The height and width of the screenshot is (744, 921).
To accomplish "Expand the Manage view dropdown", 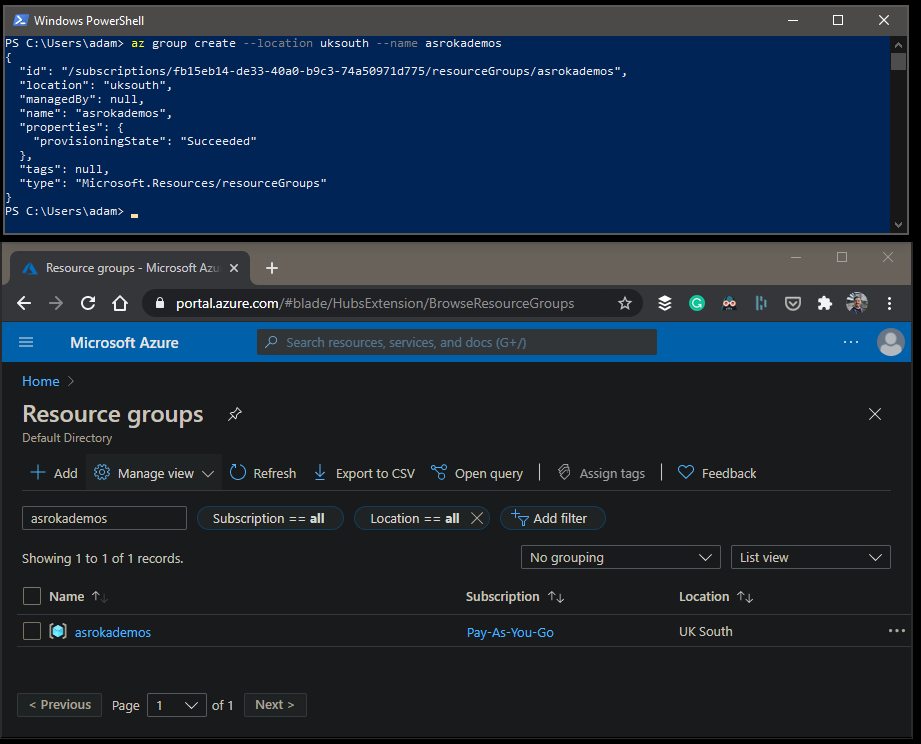I will click(x=155, y=473).
